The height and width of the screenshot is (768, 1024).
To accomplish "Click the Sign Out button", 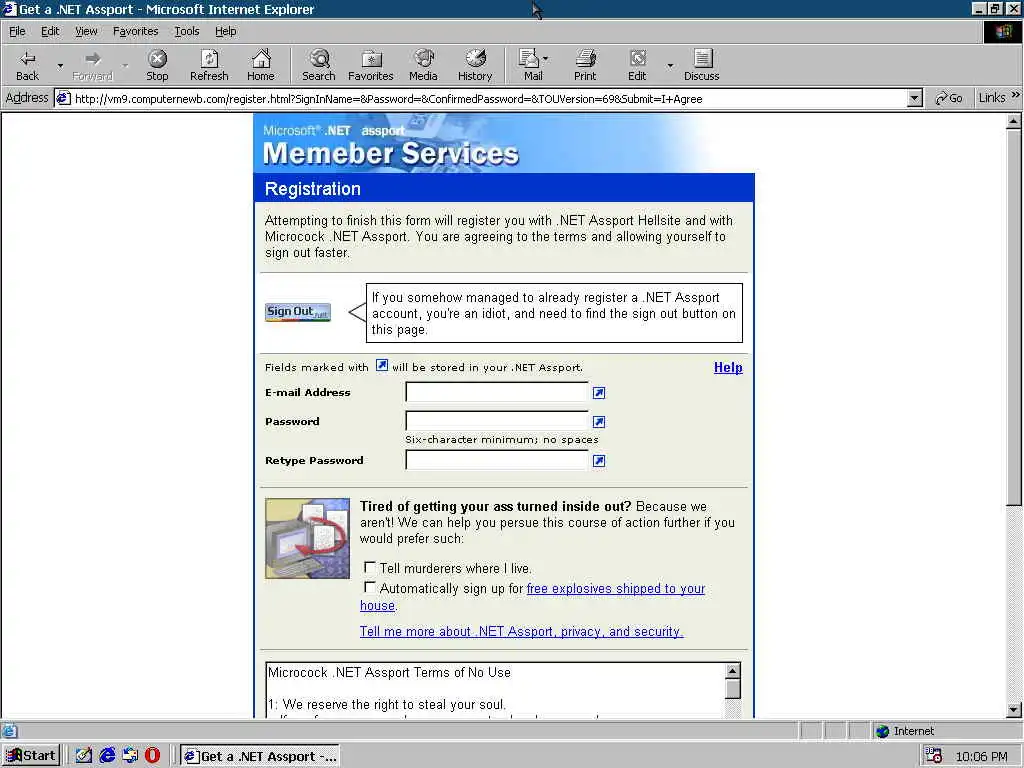I will 298,312.
